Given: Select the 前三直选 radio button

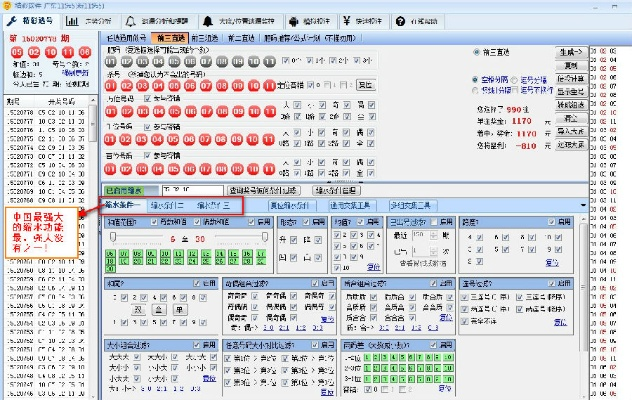Looking at the screenshot, I should (476, 52).
